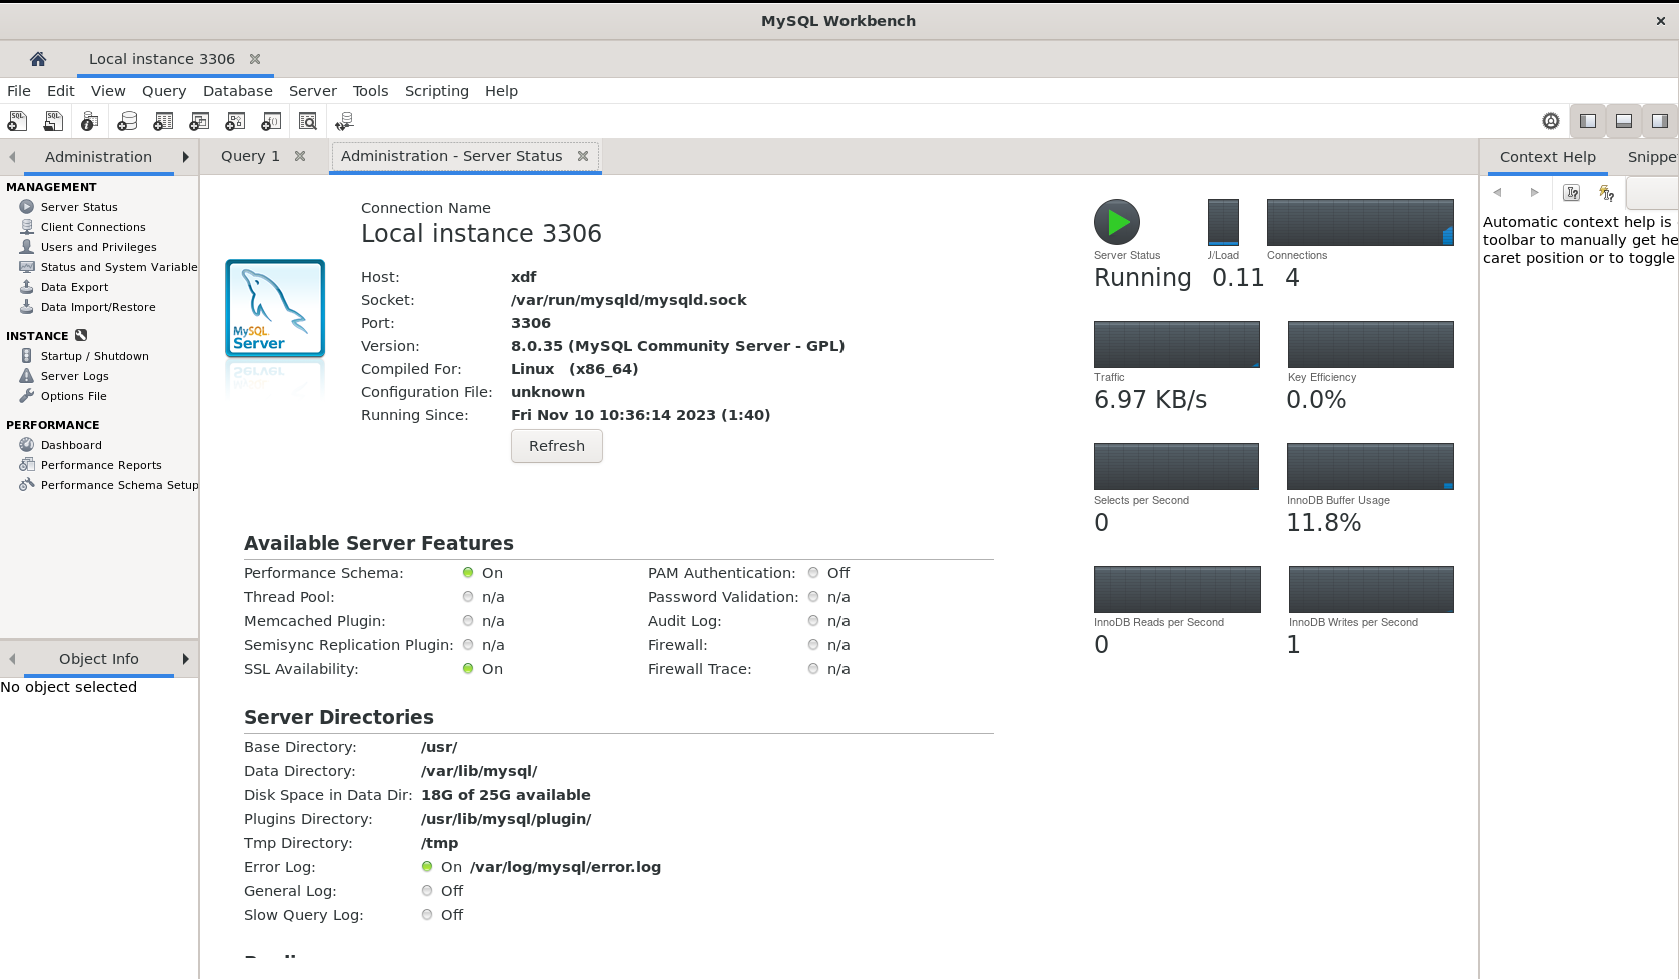Image resolution: width=1680 pixels, height=980 pixels.
Task: Create a new function icon
Action: click(x=271, y=121)
